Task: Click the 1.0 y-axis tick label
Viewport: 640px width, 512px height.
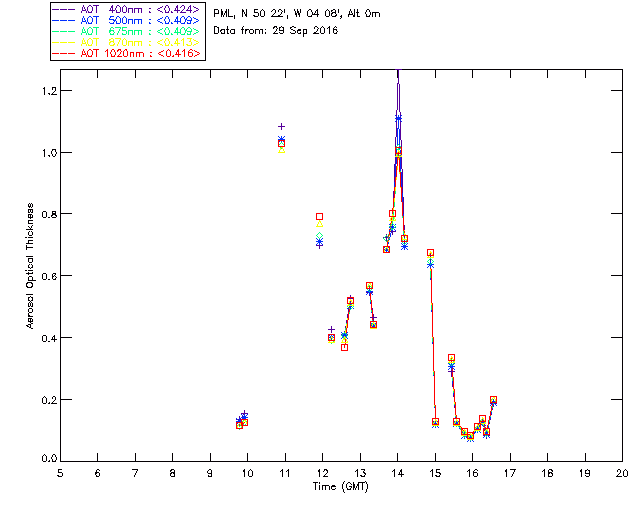Action: click(49, 153)
